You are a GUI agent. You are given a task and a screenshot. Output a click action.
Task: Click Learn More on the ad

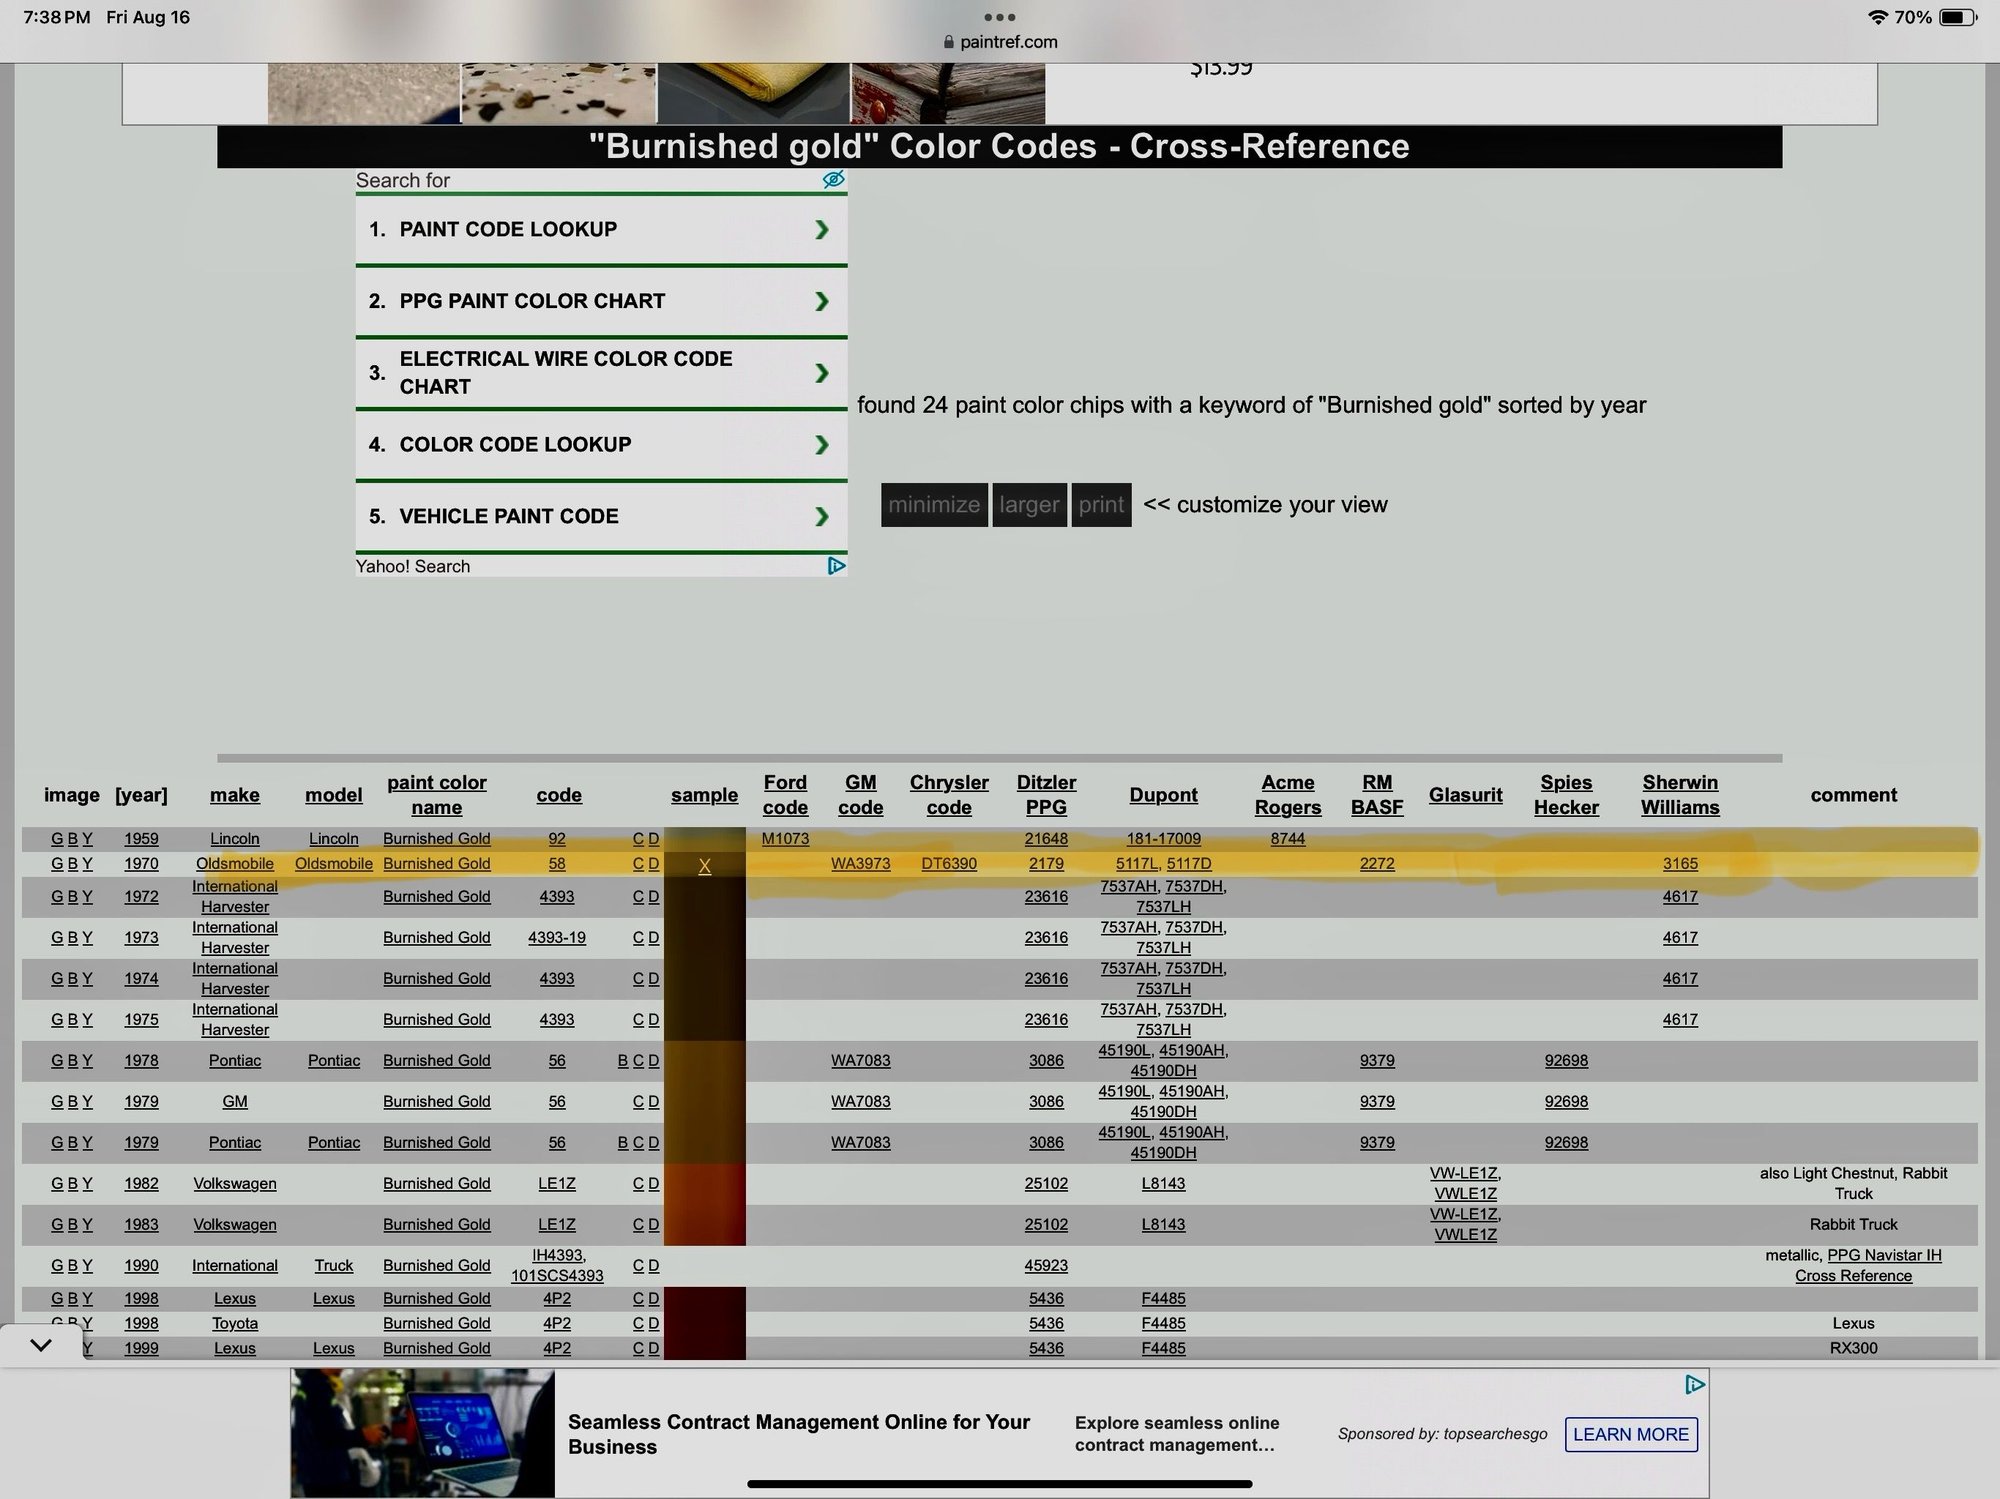click(x=1630, y=1434)
